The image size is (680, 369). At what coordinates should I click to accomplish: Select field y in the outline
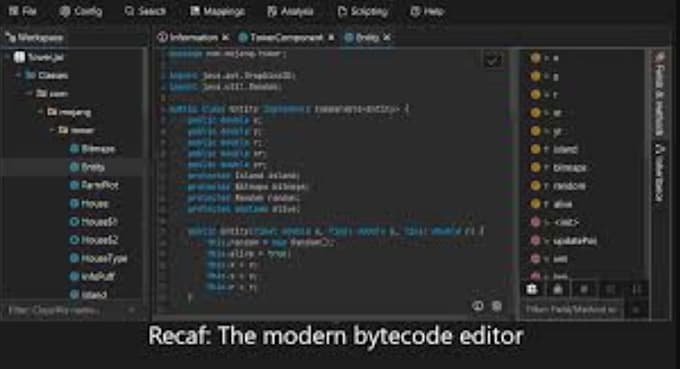555,76
